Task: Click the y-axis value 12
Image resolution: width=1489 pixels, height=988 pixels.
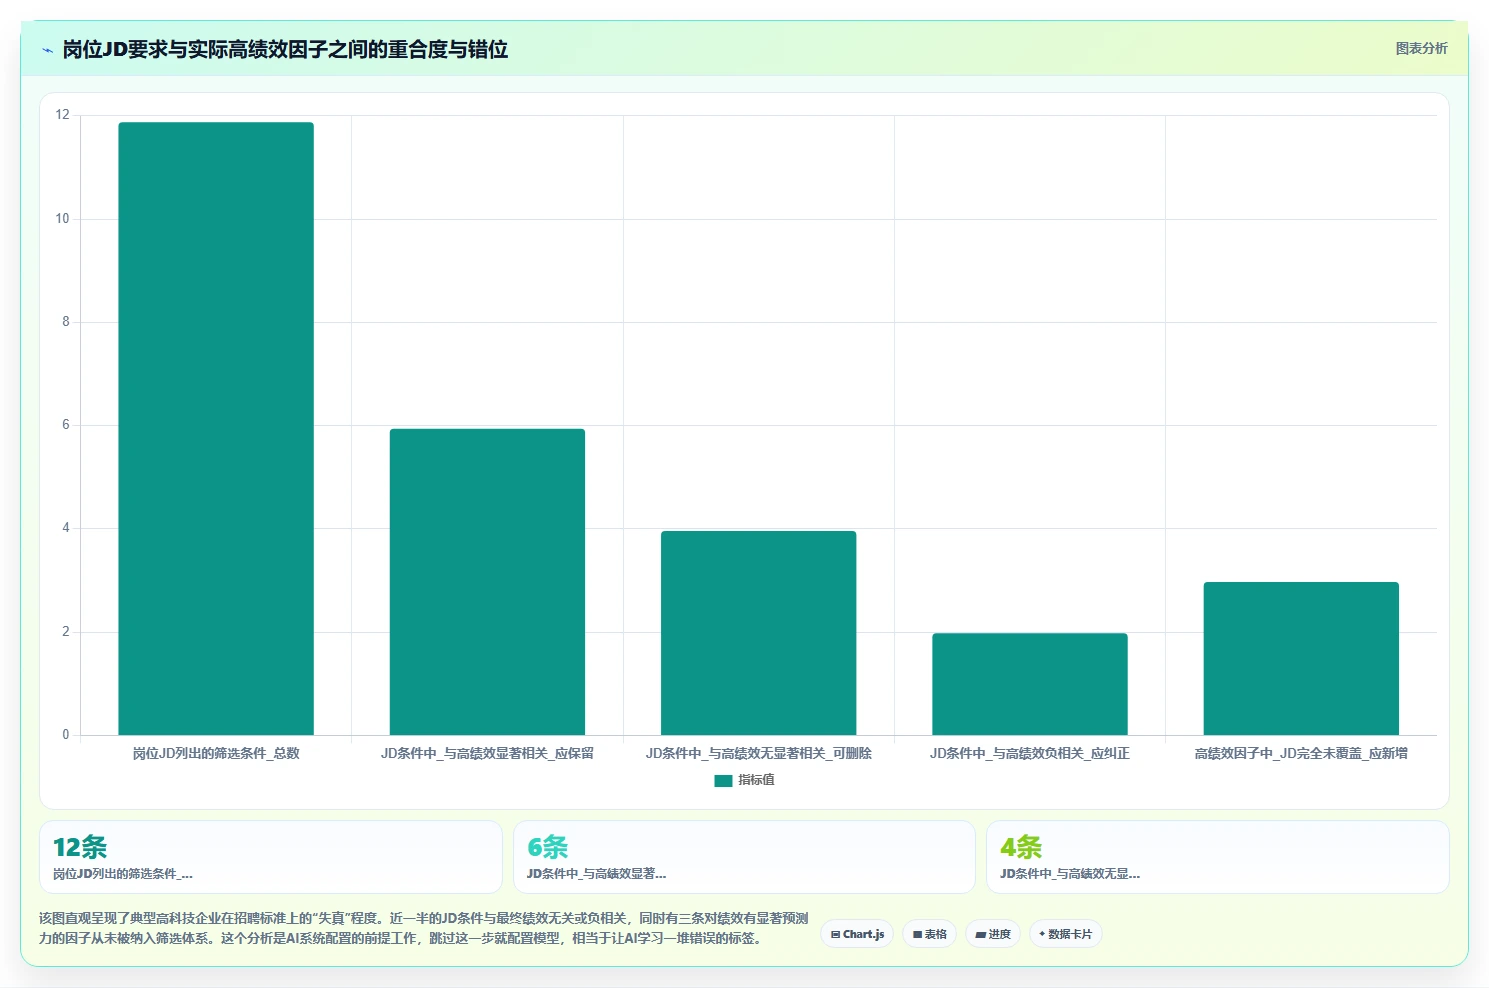Action: pyautogui.click(x=63, y=115)
